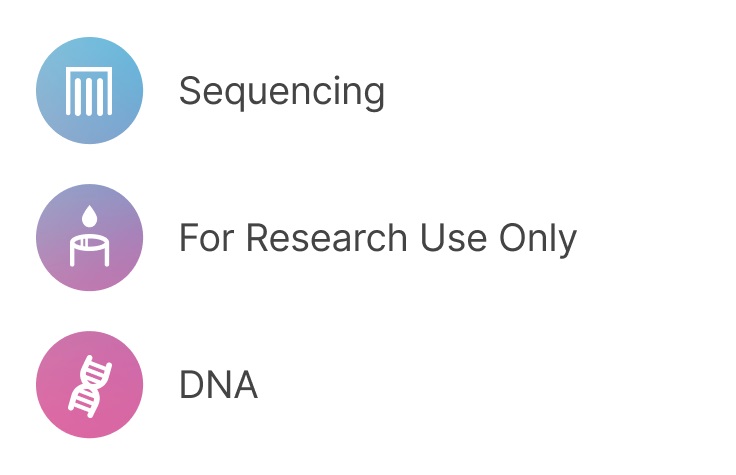Select the purple research-use droplet icon
The width and height of the screenshot is (736, 475).
[x=89, y=237]
